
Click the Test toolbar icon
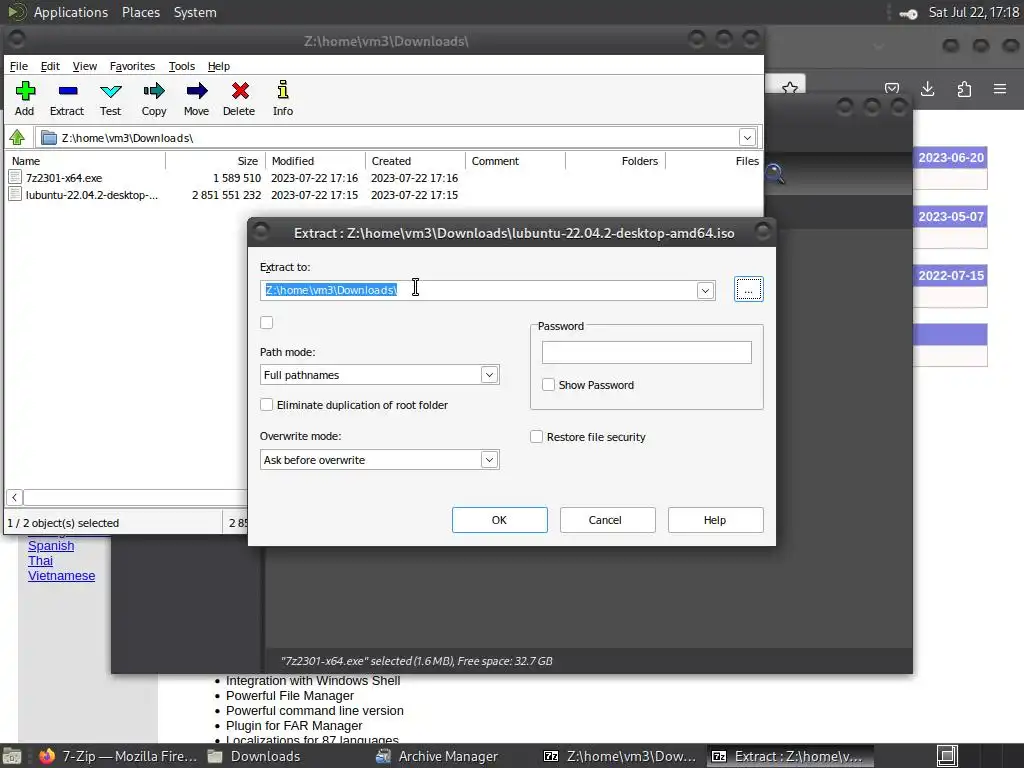(110, 91)
